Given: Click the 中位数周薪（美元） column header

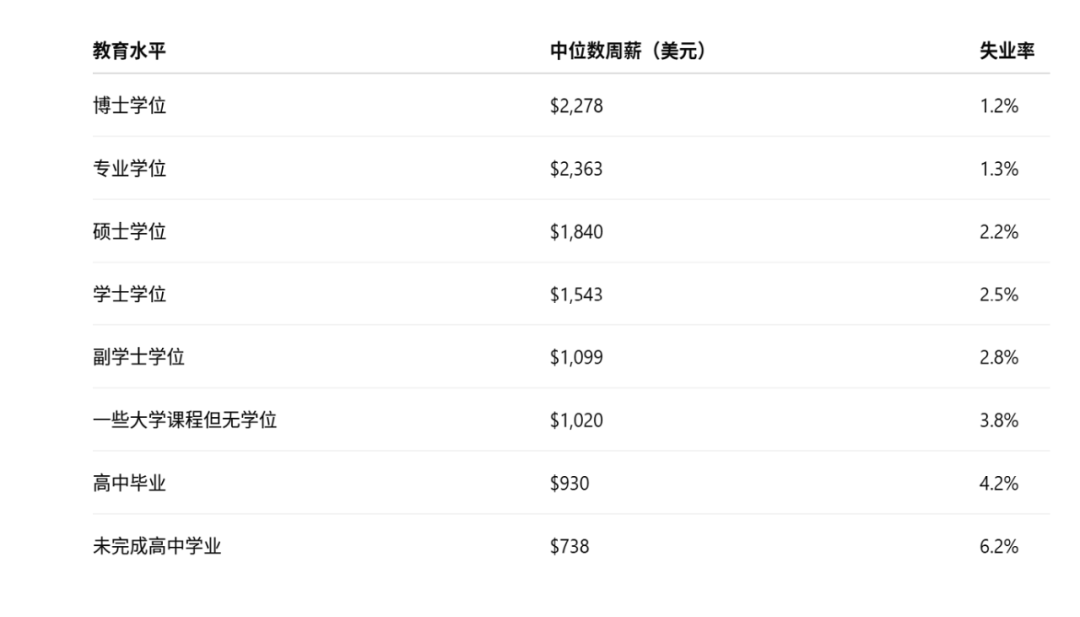Looking at the screenshot, I should 630,51.
